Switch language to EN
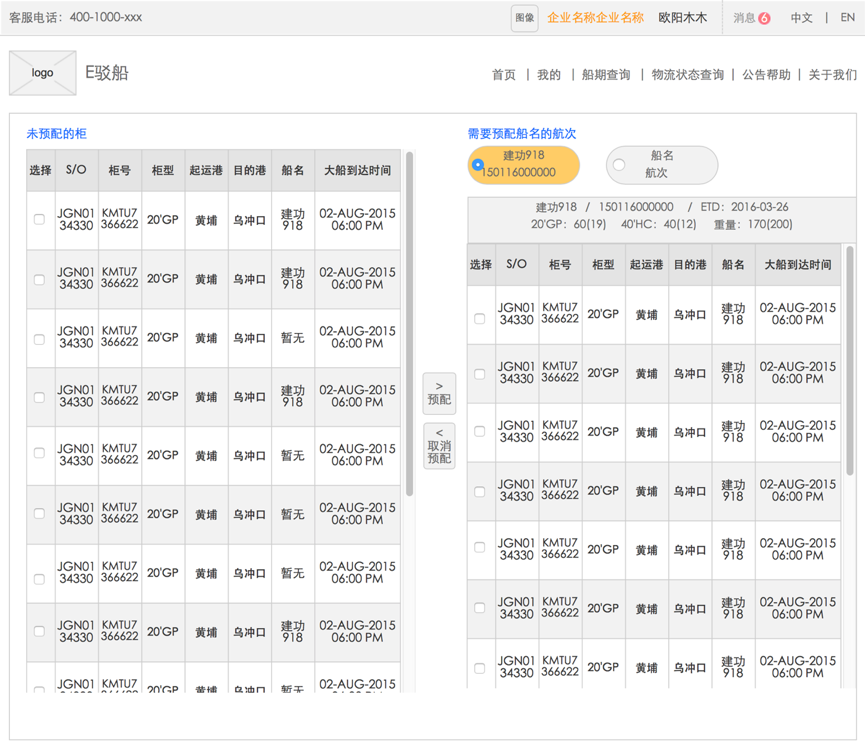 [847, 18]
